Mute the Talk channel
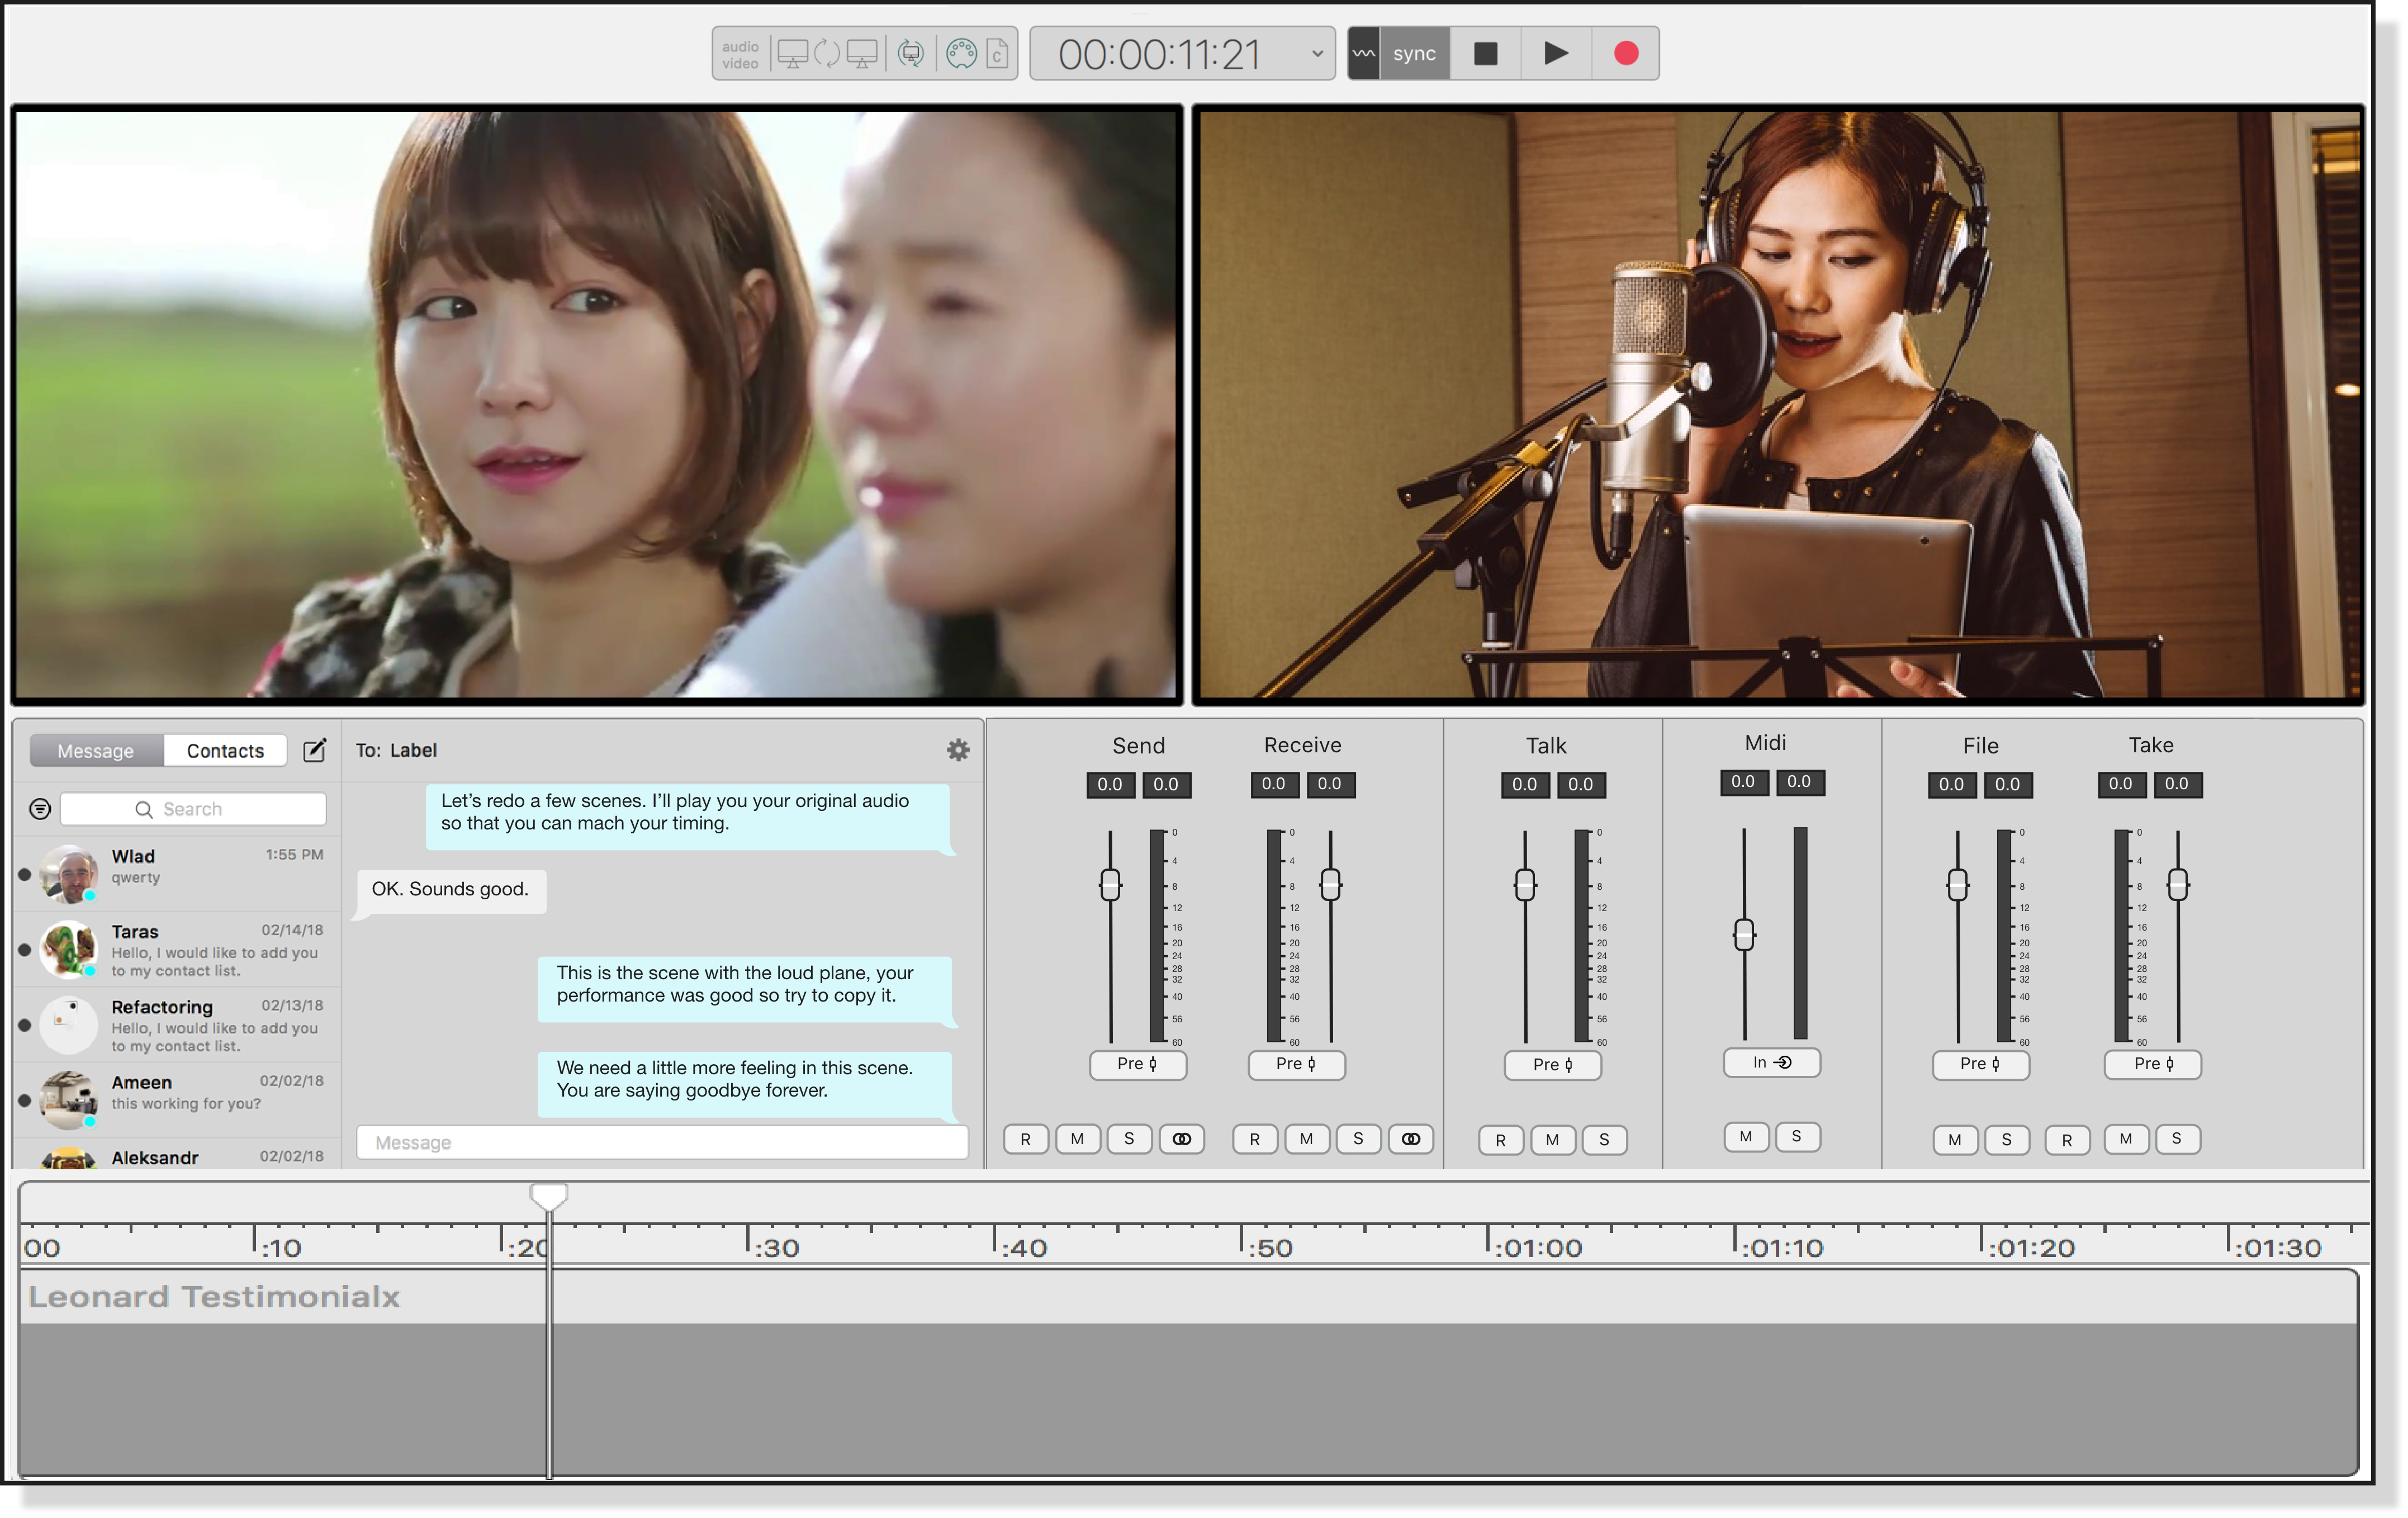Viewport: 2408px width, 1518px height. point(1552,1140)
